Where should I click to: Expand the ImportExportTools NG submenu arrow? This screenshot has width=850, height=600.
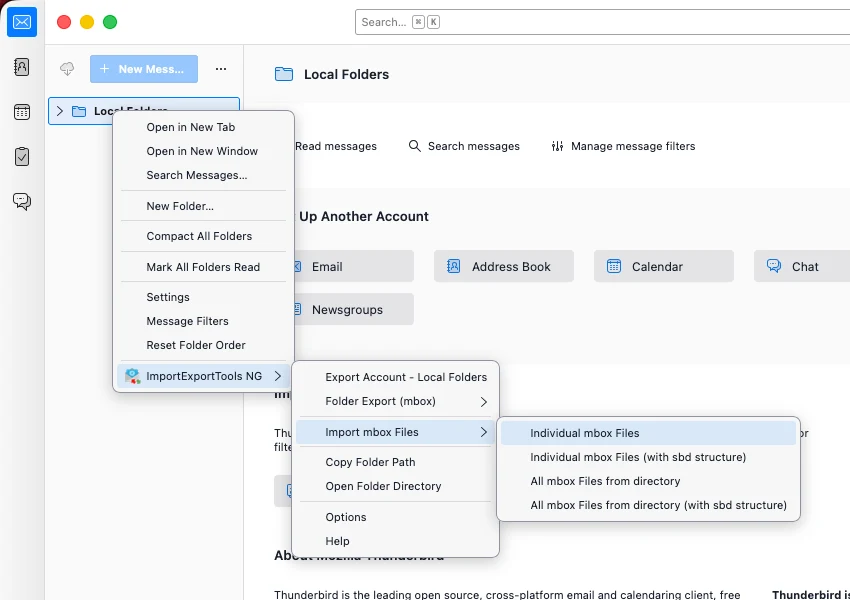click(x=278, y=376)
